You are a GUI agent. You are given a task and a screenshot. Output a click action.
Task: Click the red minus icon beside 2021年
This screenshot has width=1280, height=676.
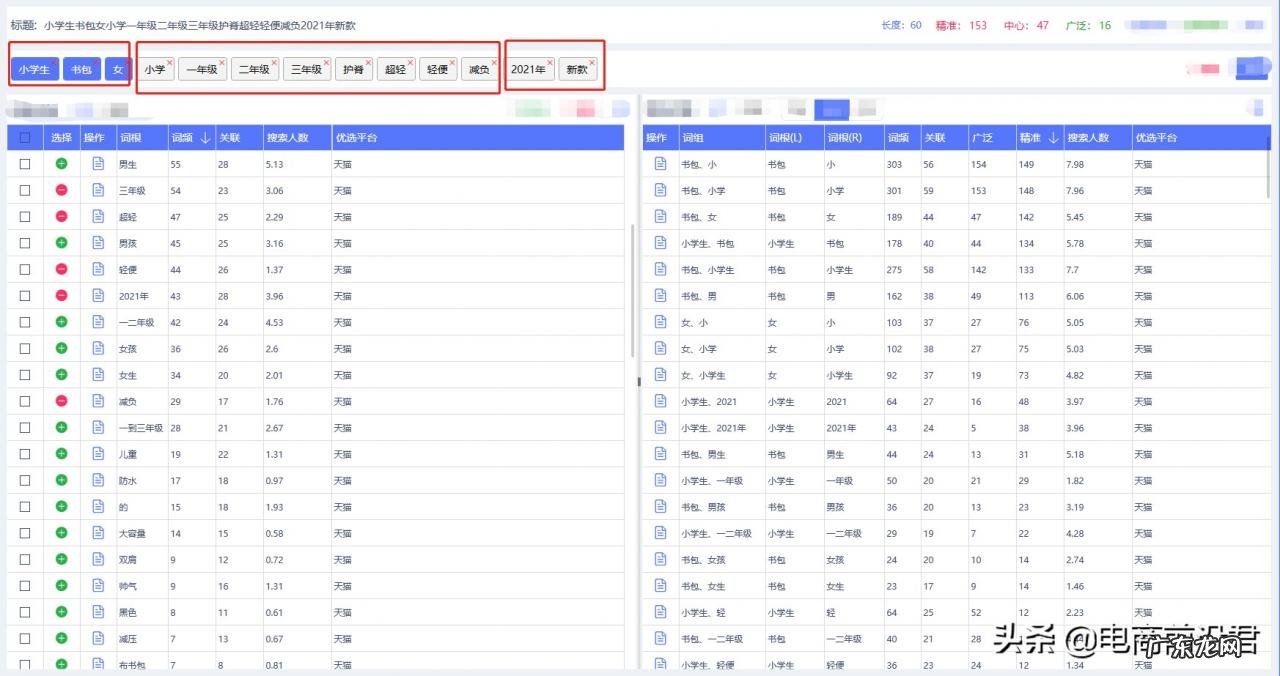tap(61, 295)
